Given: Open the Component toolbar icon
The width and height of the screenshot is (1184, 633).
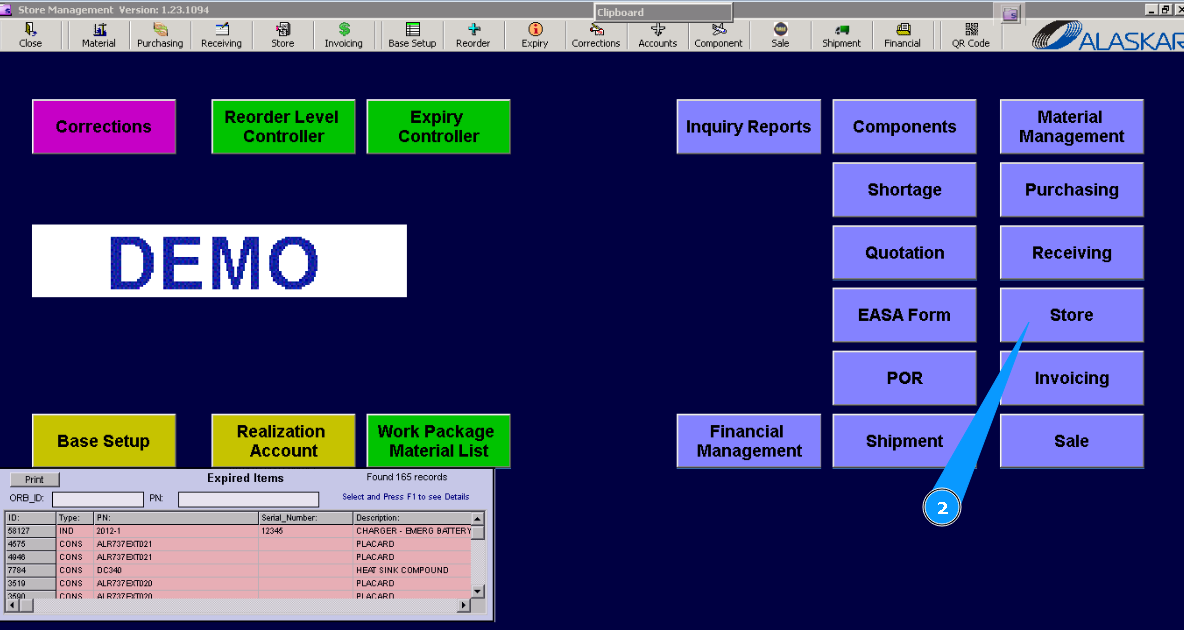Looking at the screenshot, I should click(719, 36).
